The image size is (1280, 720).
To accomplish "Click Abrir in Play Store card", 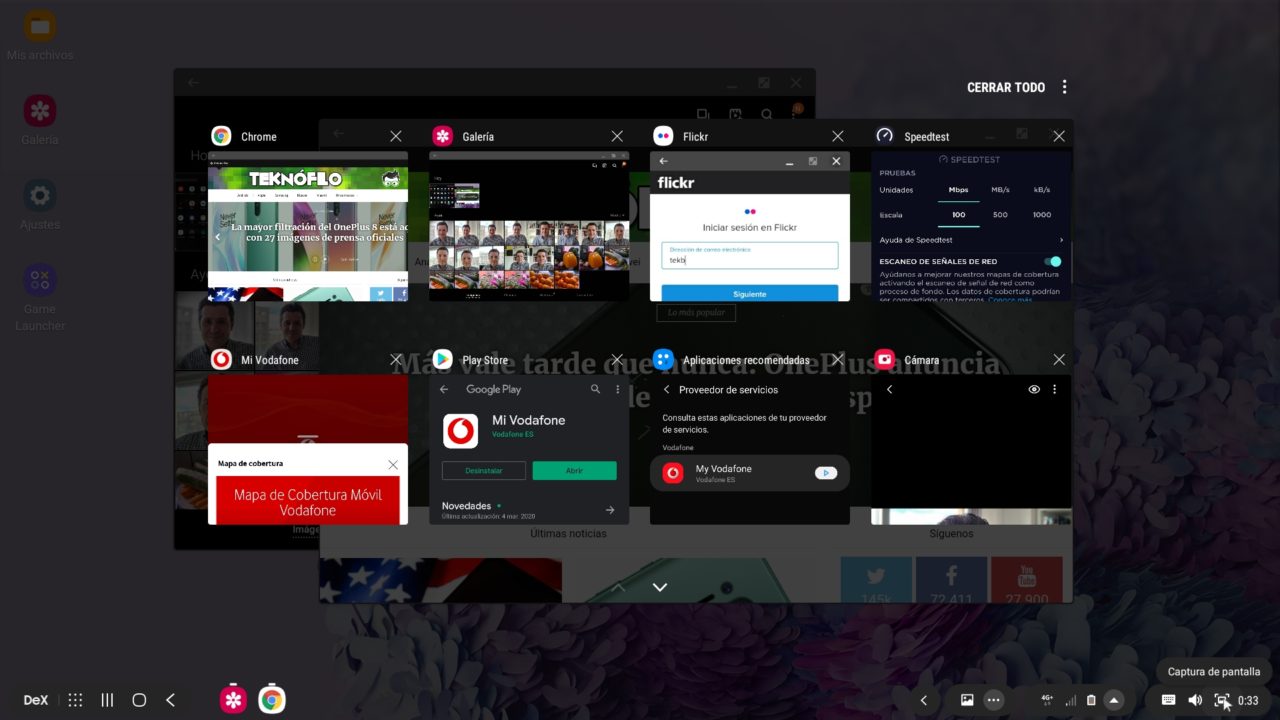I will [574, 471].
